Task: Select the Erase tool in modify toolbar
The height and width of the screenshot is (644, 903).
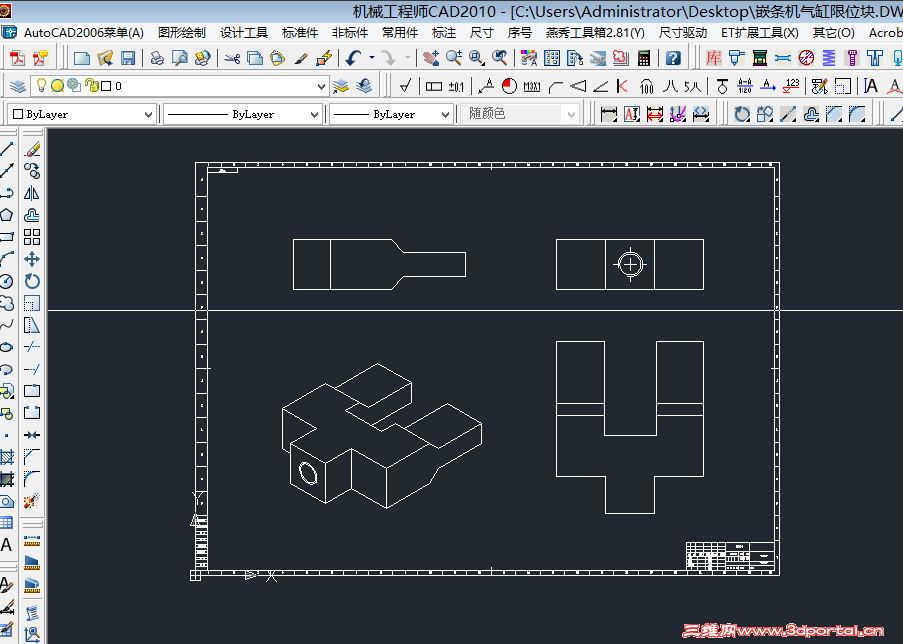Action: (32, 149)
